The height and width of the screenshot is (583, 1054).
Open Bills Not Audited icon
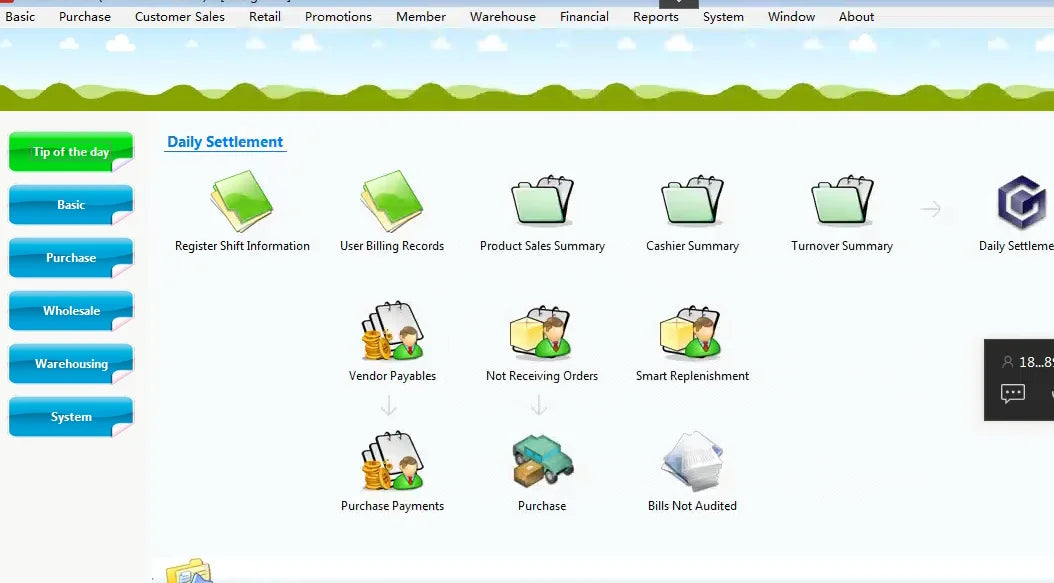(x=692, y=461)
